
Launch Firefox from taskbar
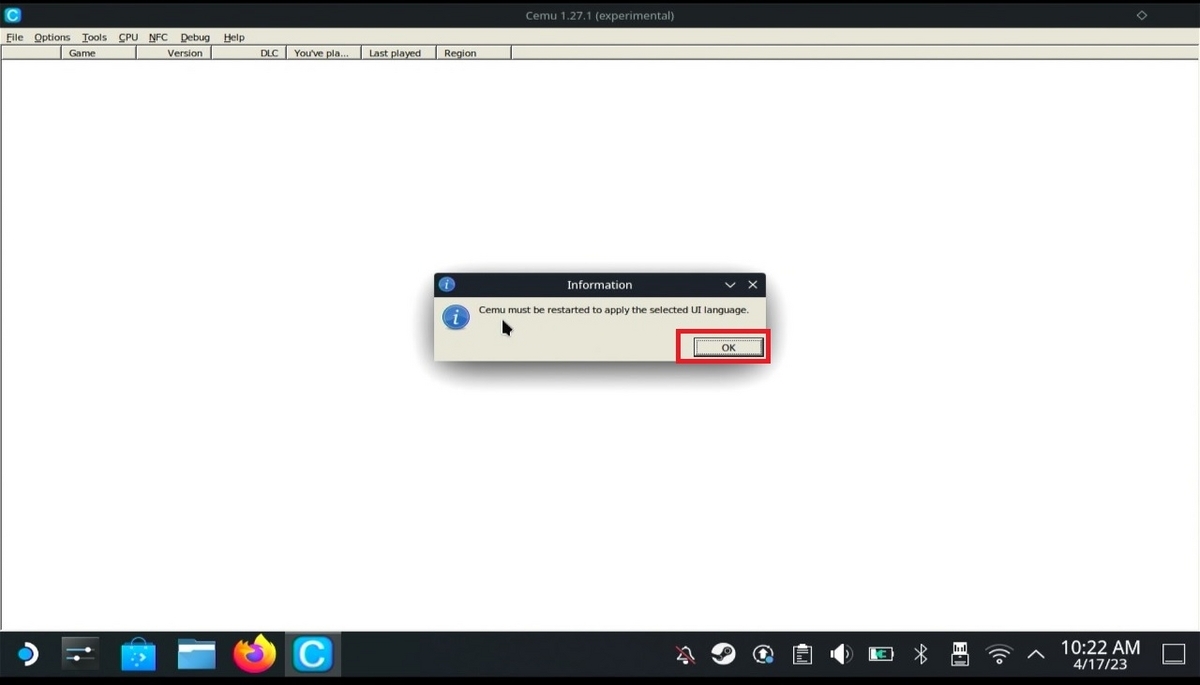(254, 655)
